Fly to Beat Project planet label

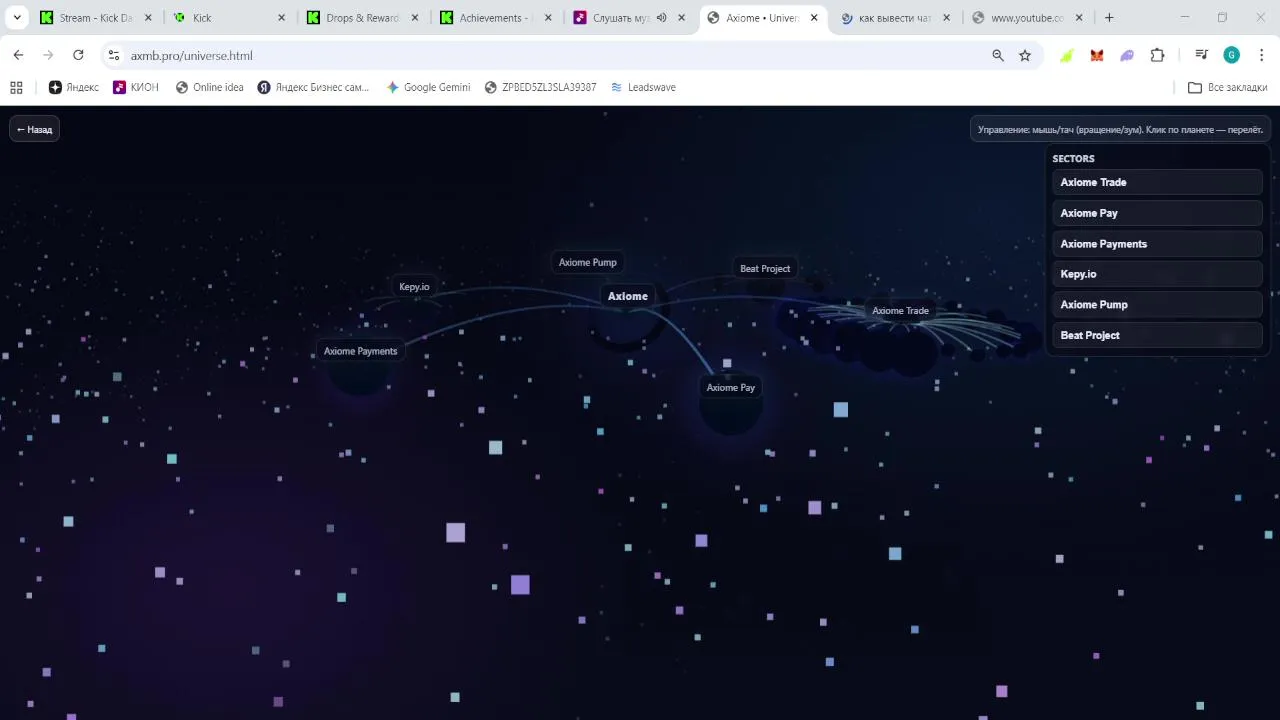point(765,268)
